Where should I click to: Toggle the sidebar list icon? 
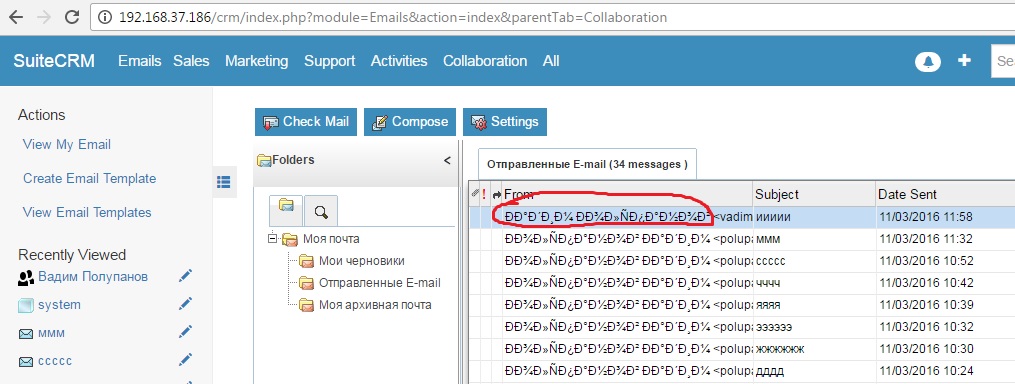(223, 182)
